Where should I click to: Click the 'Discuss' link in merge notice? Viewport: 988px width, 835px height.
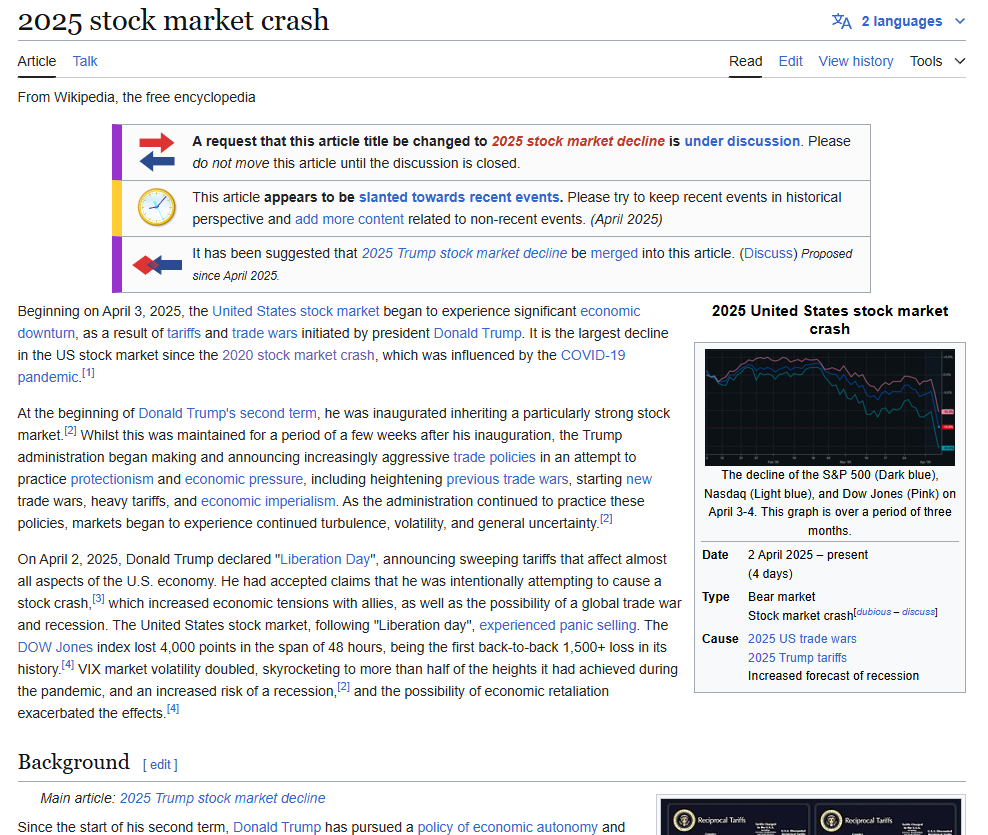coord(768,253)
